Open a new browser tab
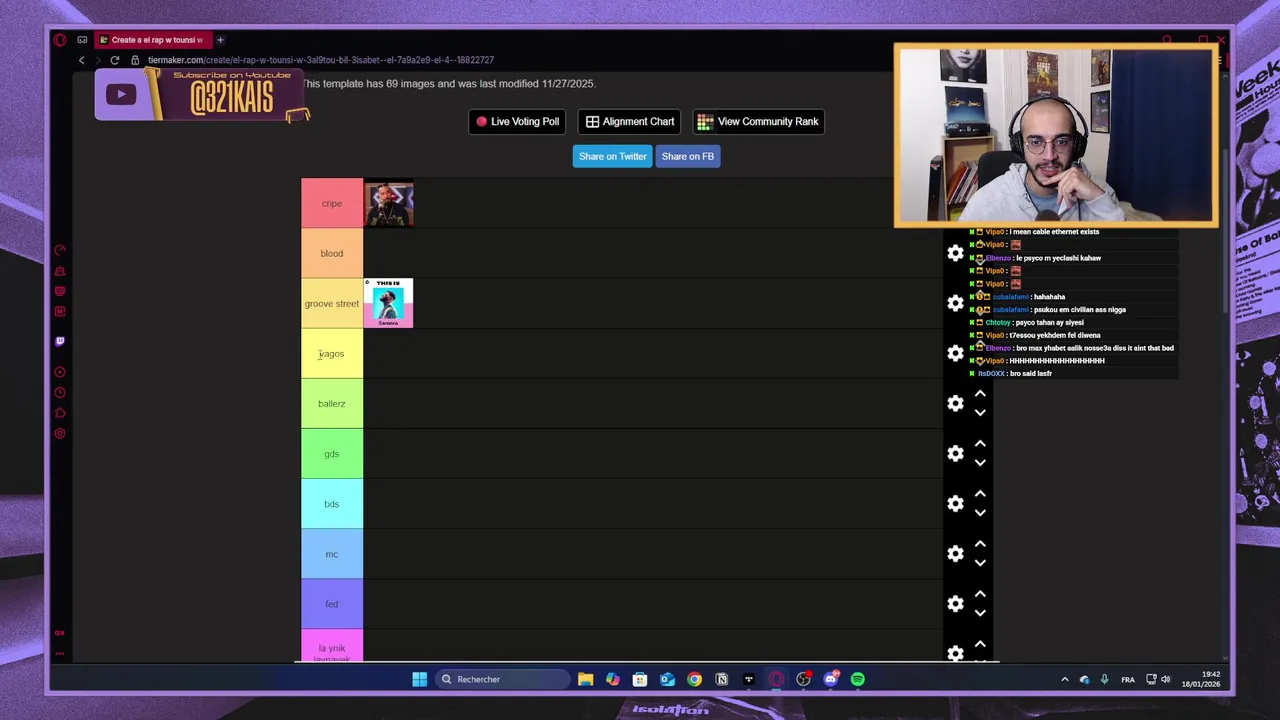Viewport: 1280px width, 720px height. pyautogui.click(x=220, y=40)
